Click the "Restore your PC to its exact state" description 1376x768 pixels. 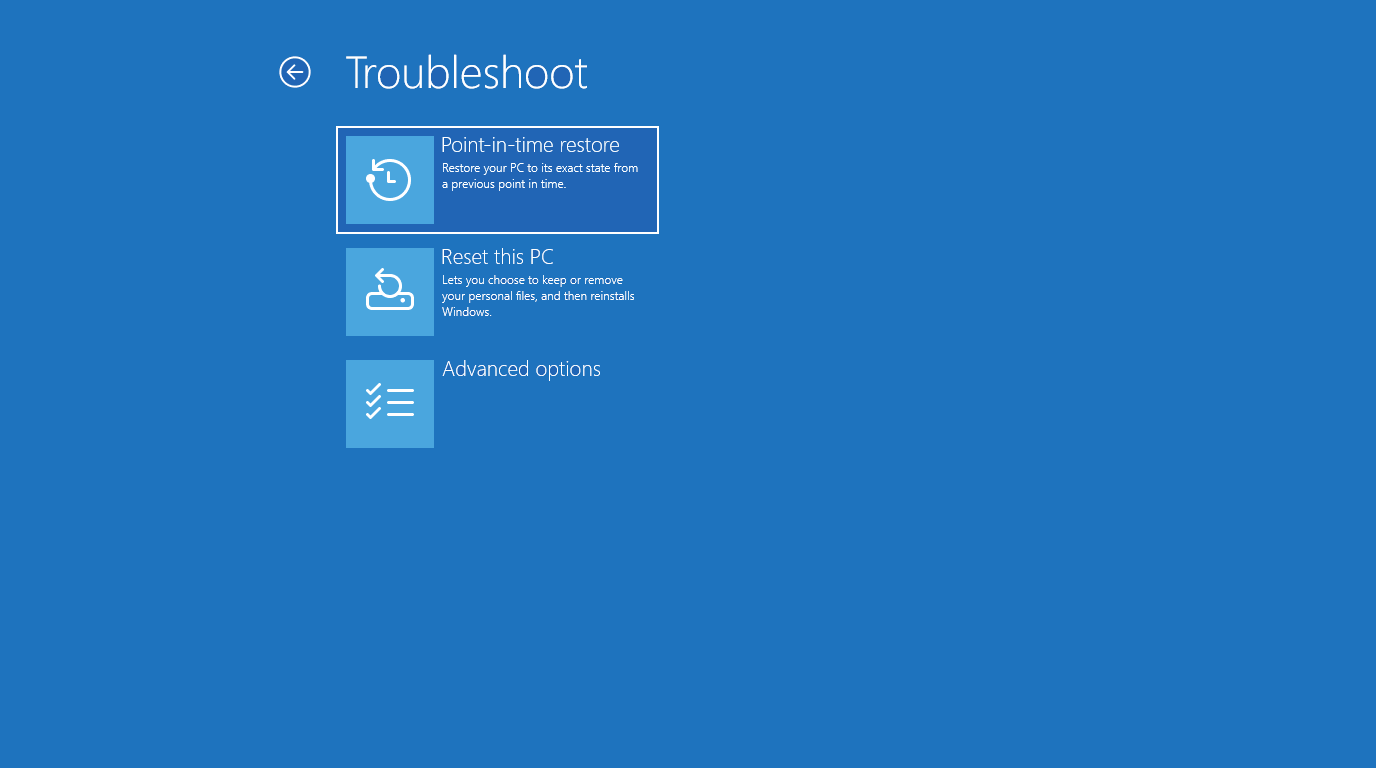(540, 168)
